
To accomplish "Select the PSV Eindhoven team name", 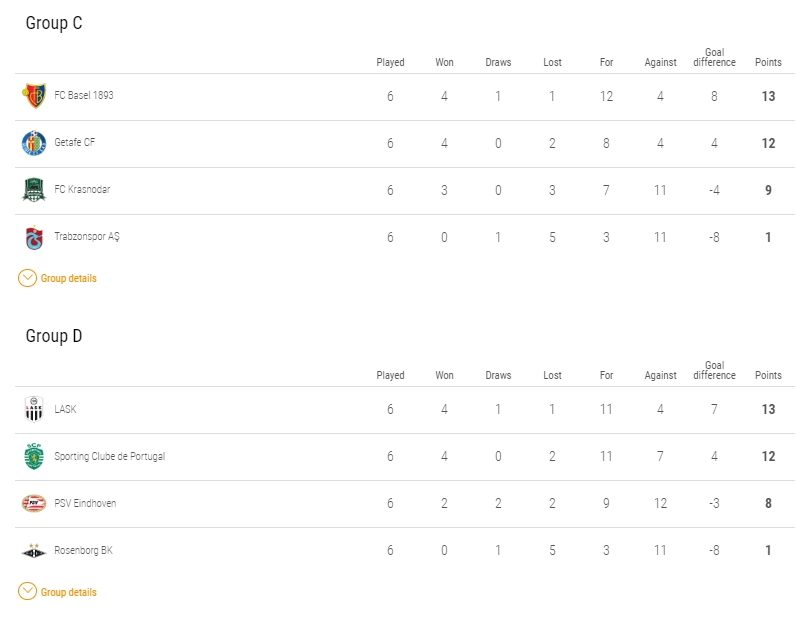I will pos(85,503).
